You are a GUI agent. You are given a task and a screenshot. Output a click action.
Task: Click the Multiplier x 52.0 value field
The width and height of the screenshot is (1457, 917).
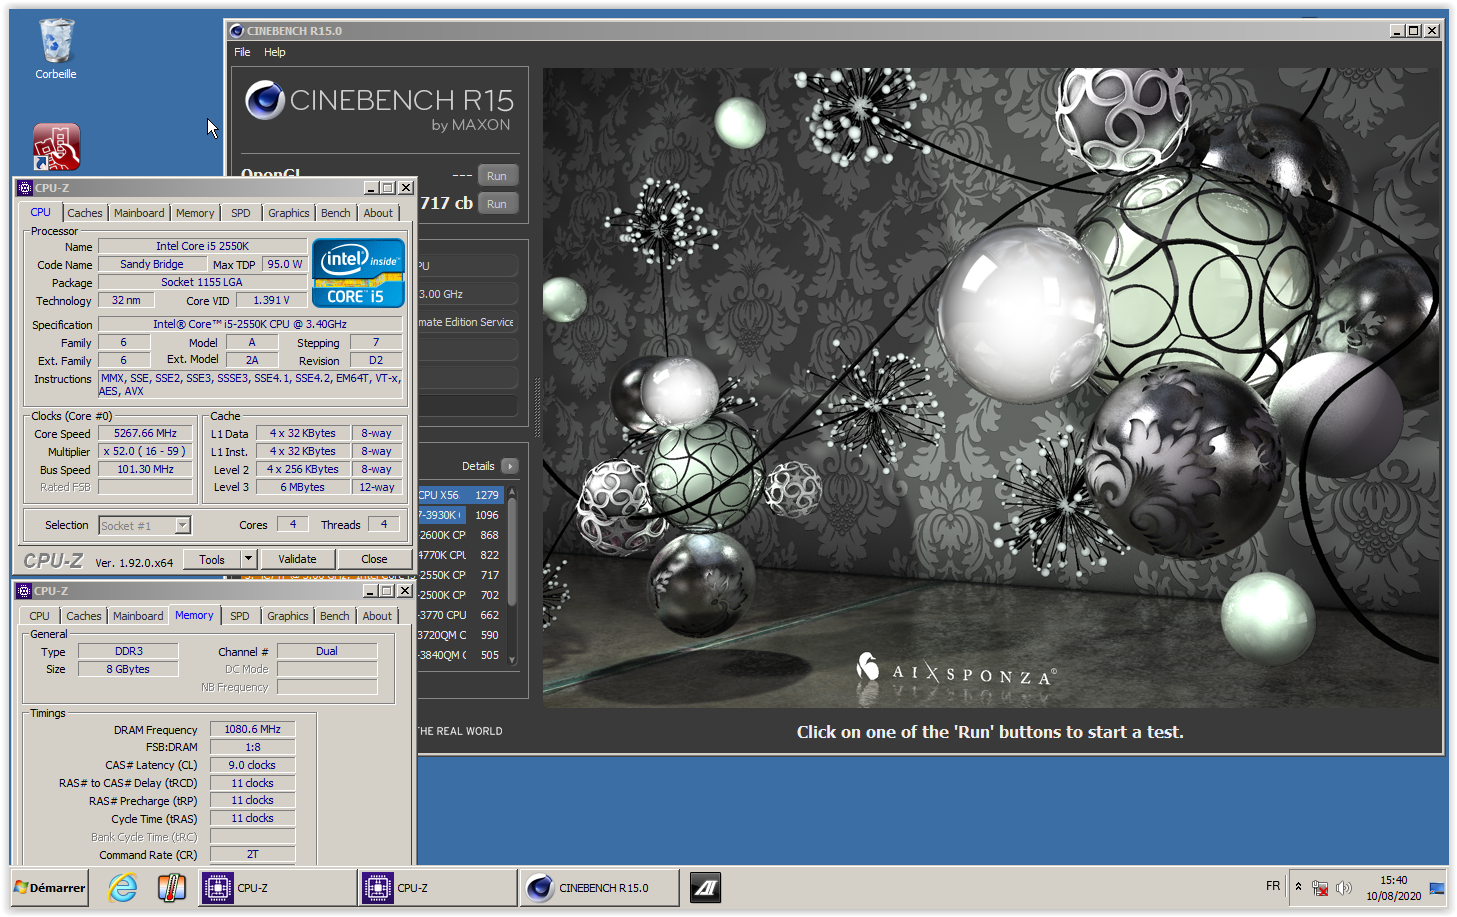pyautogui.click(x=145, y=451)
